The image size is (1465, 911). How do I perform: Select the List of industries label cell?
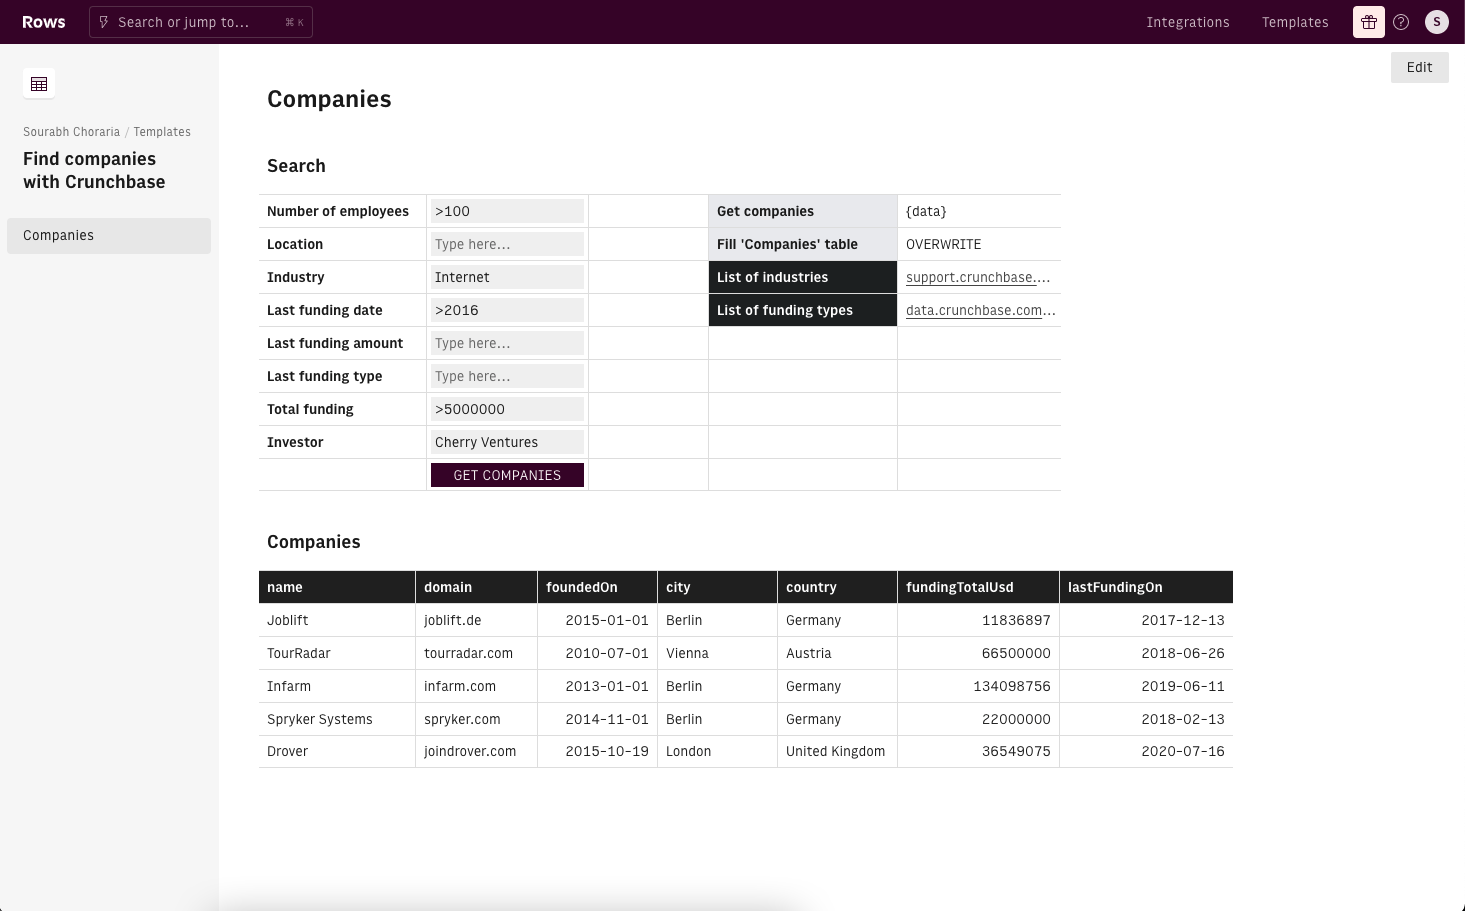click(x=803, y=277)
